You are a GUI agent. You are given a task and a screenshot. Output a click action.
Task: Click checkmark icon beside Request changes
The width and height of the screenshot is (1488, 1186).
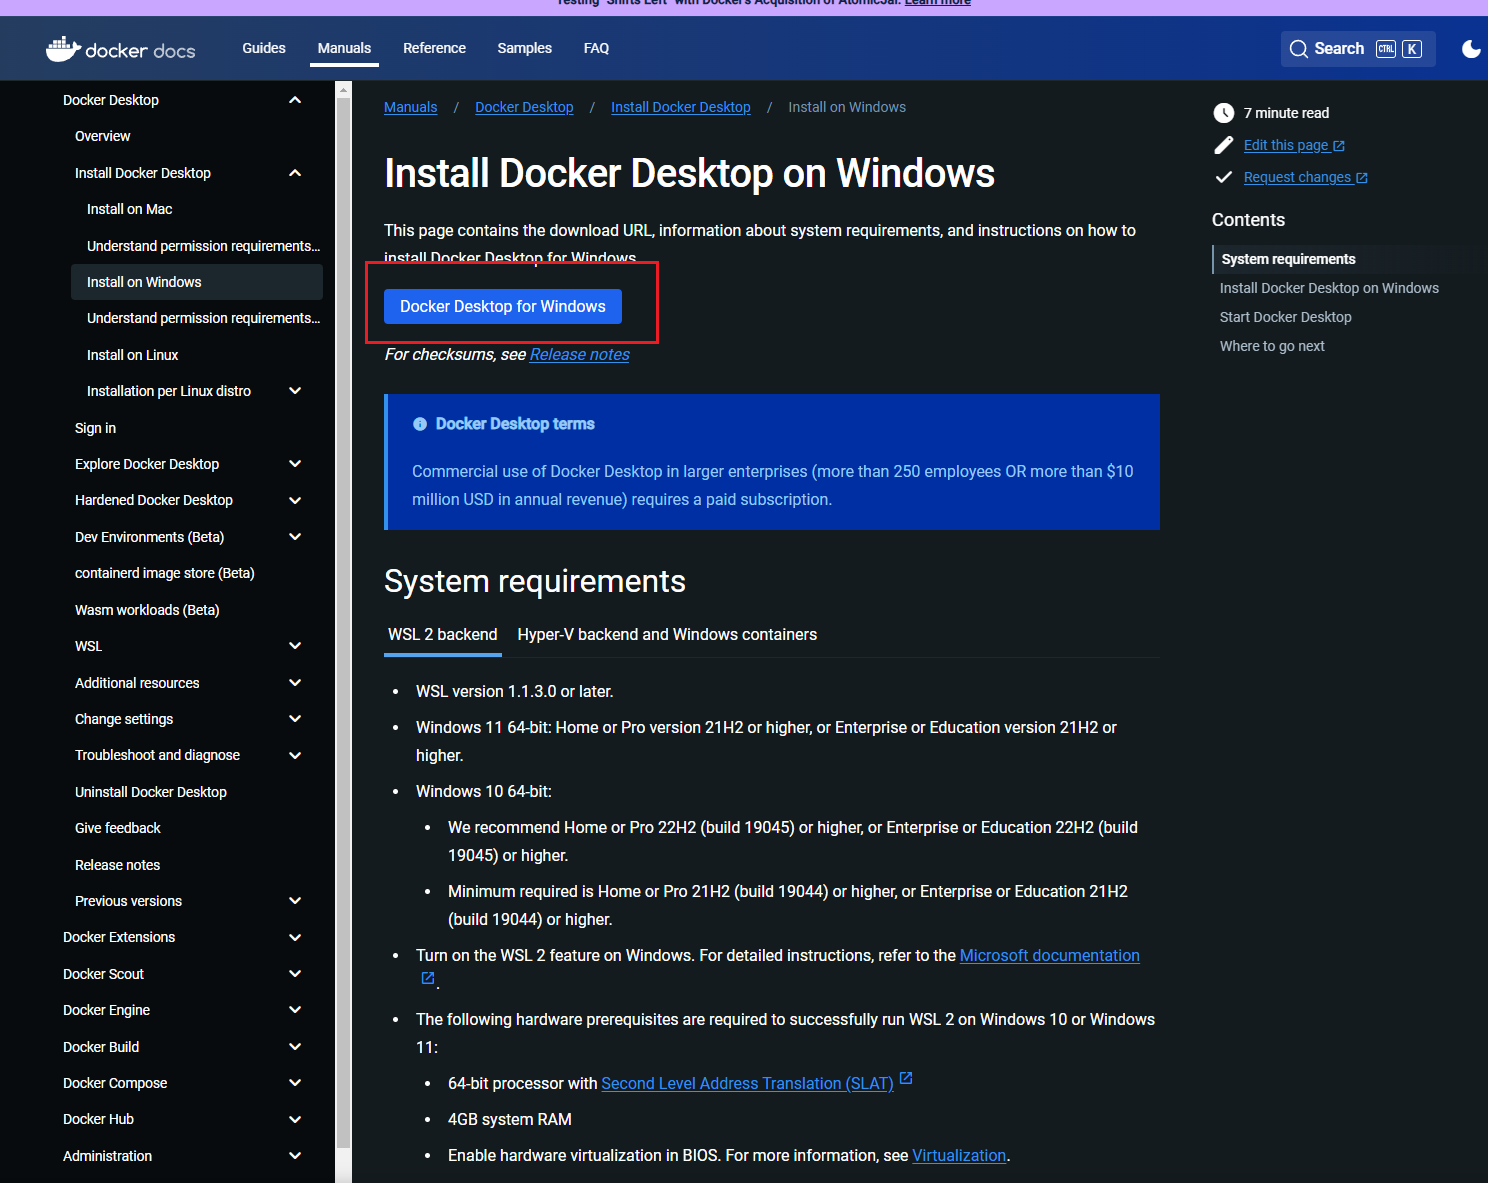point(1223,177)
